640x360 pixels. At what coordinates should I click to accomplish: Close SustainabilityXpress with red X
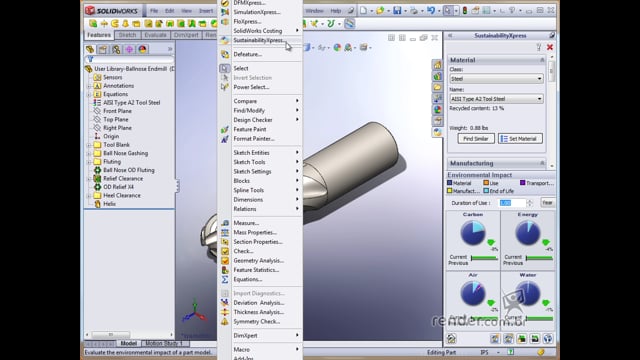coord(550,47)
